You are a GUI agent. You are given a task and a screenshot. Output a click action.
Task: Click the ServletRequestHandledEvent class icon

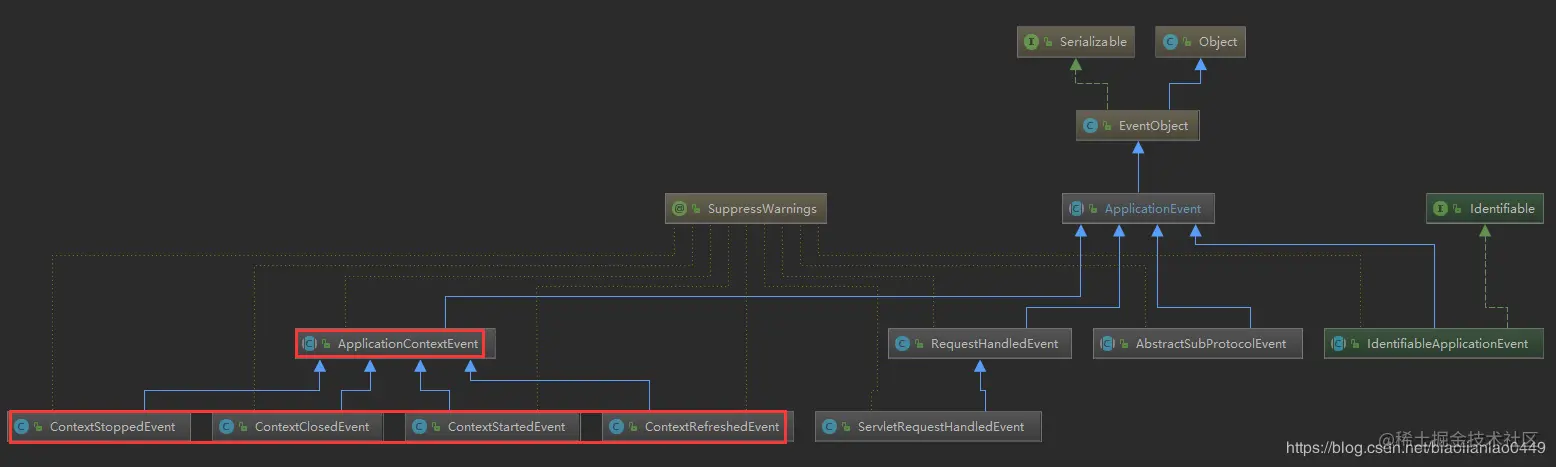[x=829, y=427]
